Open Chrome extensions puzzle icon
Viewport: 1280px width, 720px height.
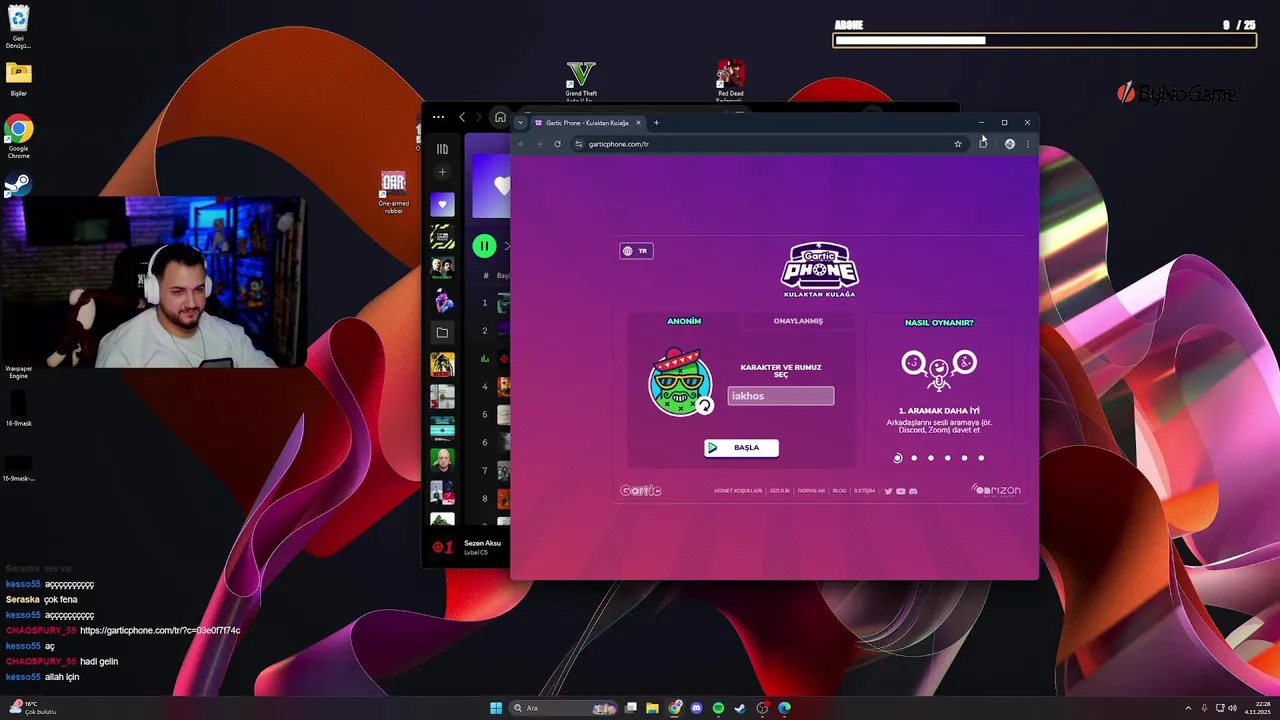[x=983, y=144]
